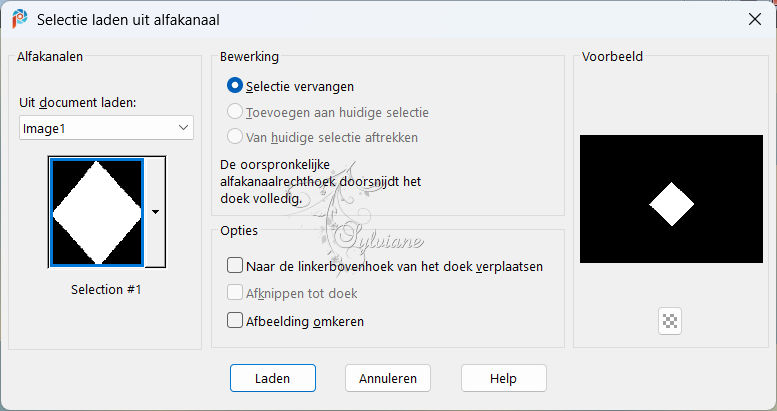Enable Afbeelding omkeren checkbox

pyautogui.click(x=234, y=320)
